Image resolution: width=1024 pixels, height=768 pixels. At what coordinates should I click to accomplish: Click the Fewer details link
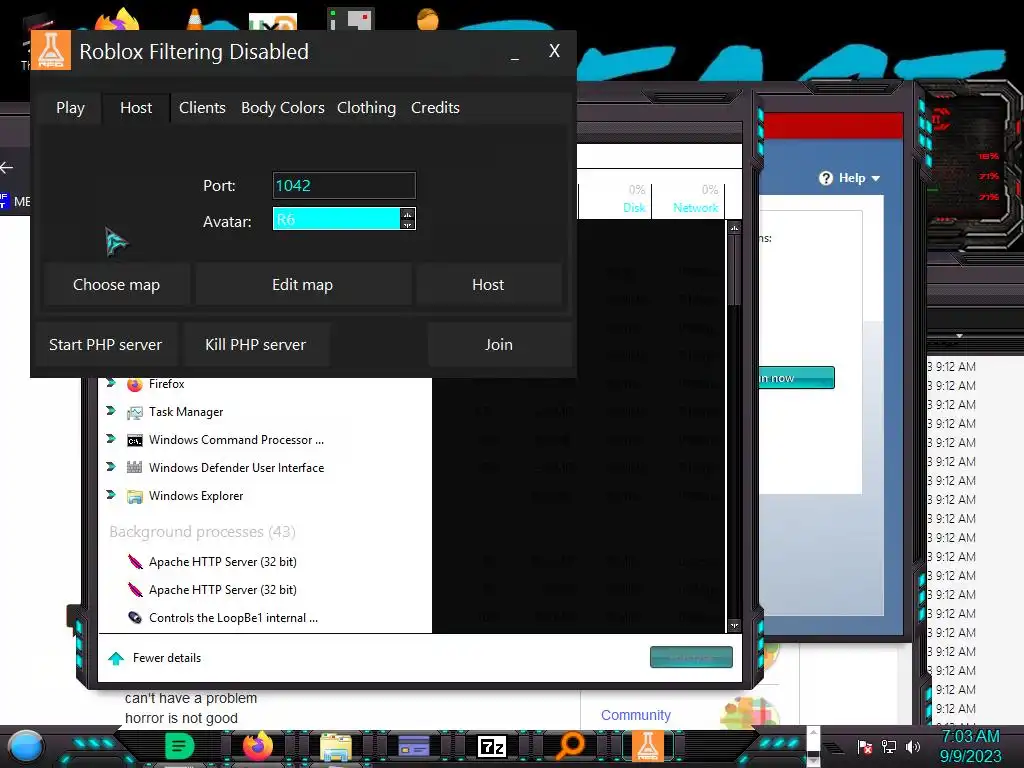pos(167,658)
